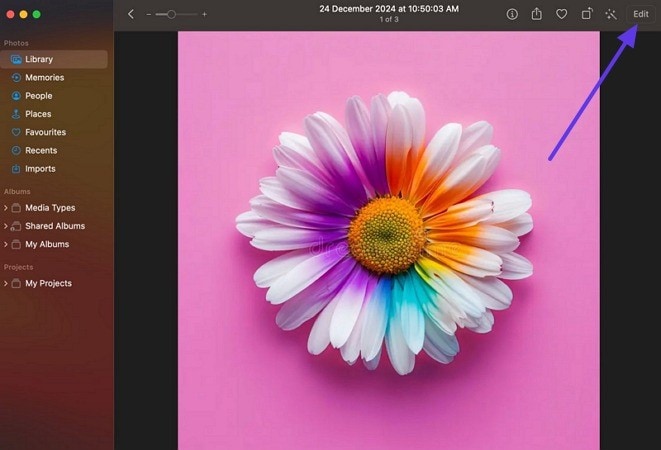
Task: Click the zoom in plus icon
Action: click(x=204, y=14)
